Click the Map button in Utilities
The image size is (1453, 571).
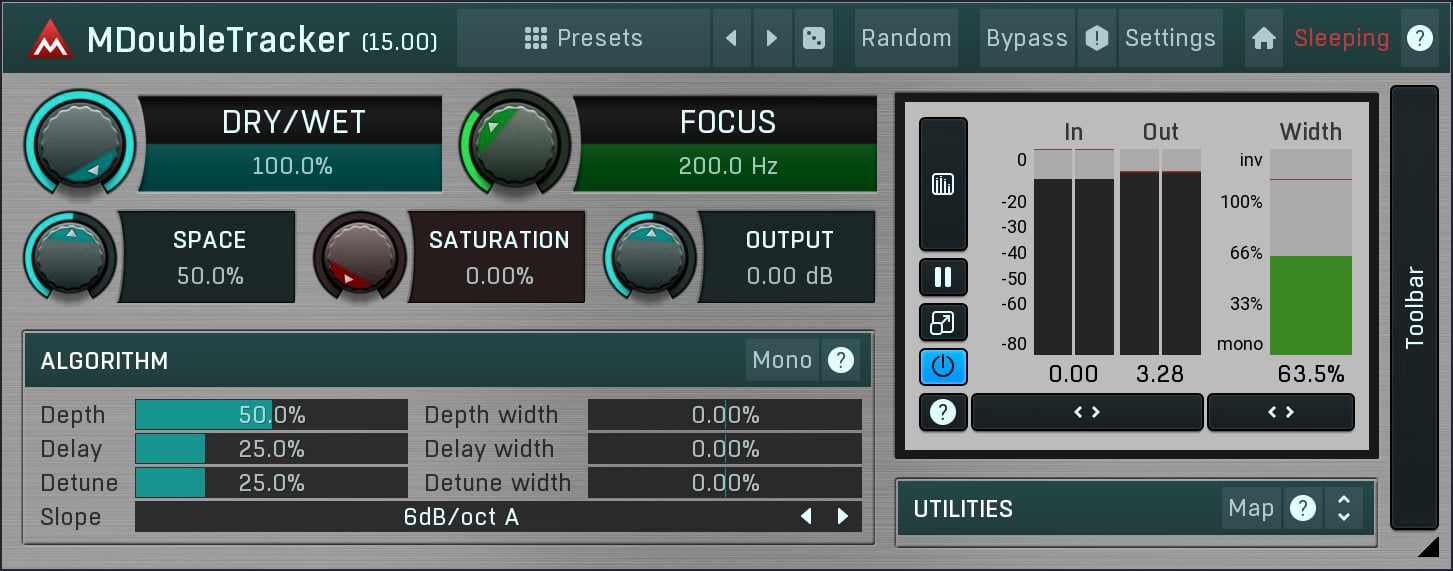point(1250,509)
